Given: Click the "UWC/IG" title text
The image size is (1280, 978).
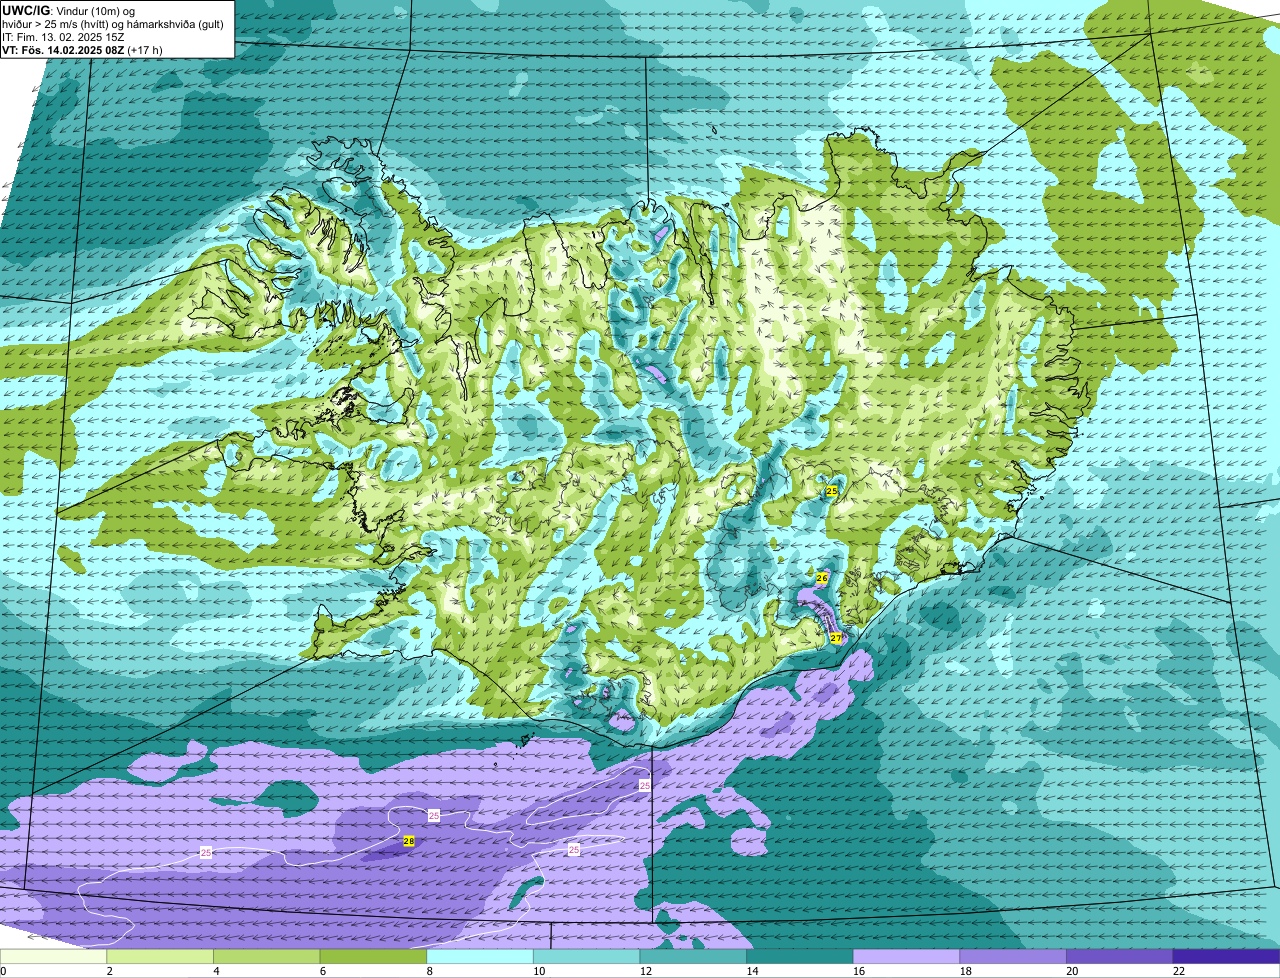Looking at the screenshot, I should 25,10.
